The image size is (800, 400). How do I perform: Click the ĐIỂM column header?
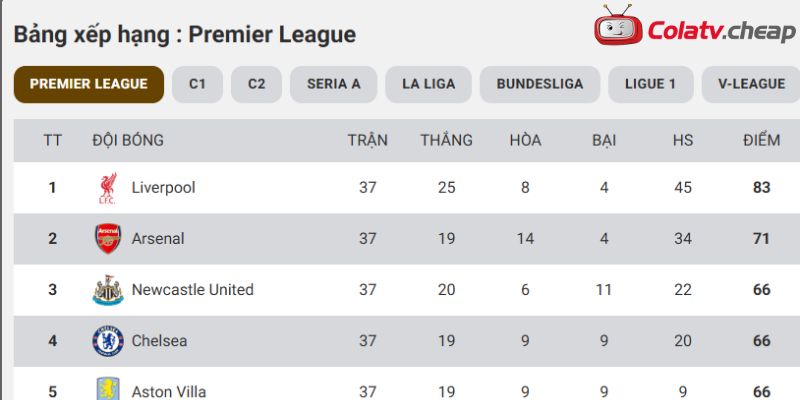tap(761, 140)
